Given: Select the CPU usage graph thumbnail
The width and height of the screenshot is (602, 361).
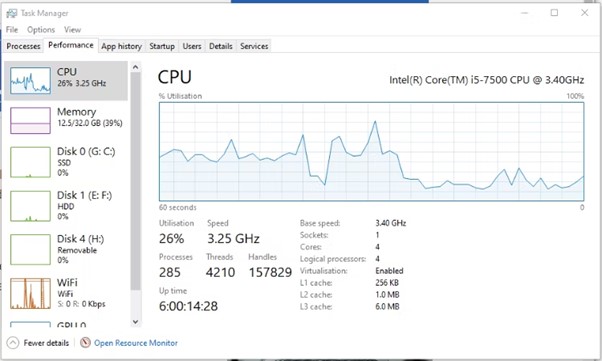Looking at the screenshot, I should [30, 80].
